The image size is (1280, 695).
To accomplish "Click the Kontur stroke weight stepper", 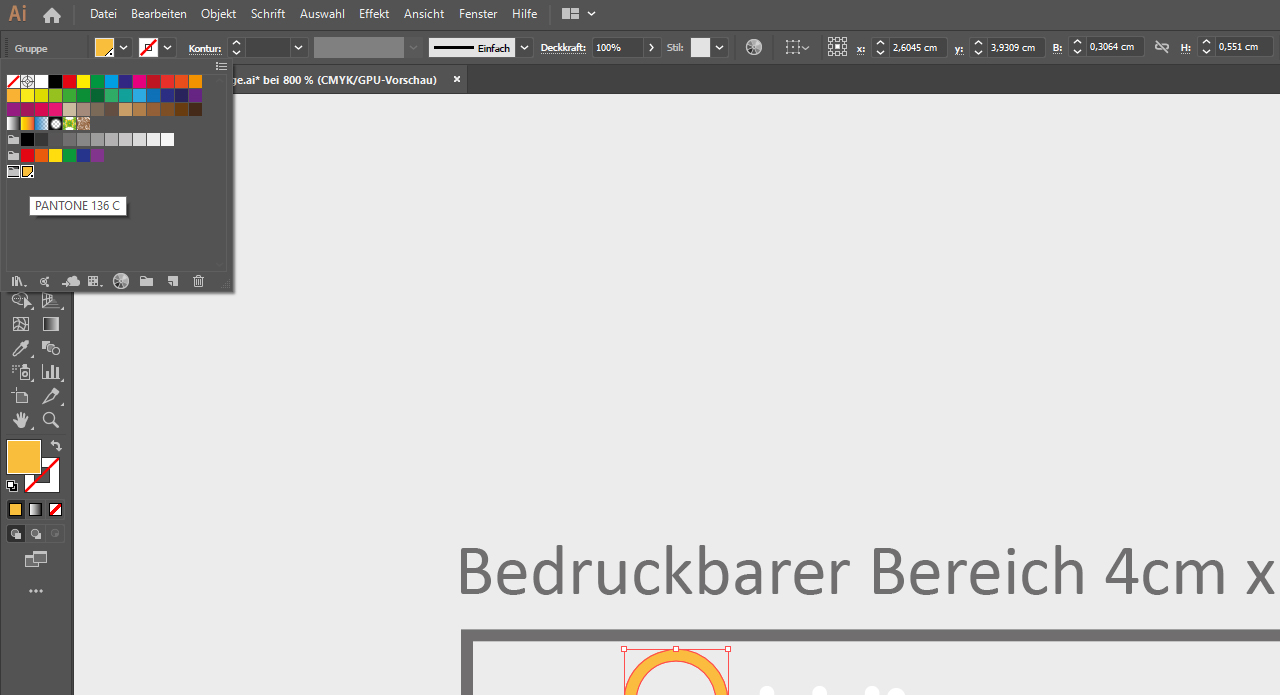I will coord(236,47).
